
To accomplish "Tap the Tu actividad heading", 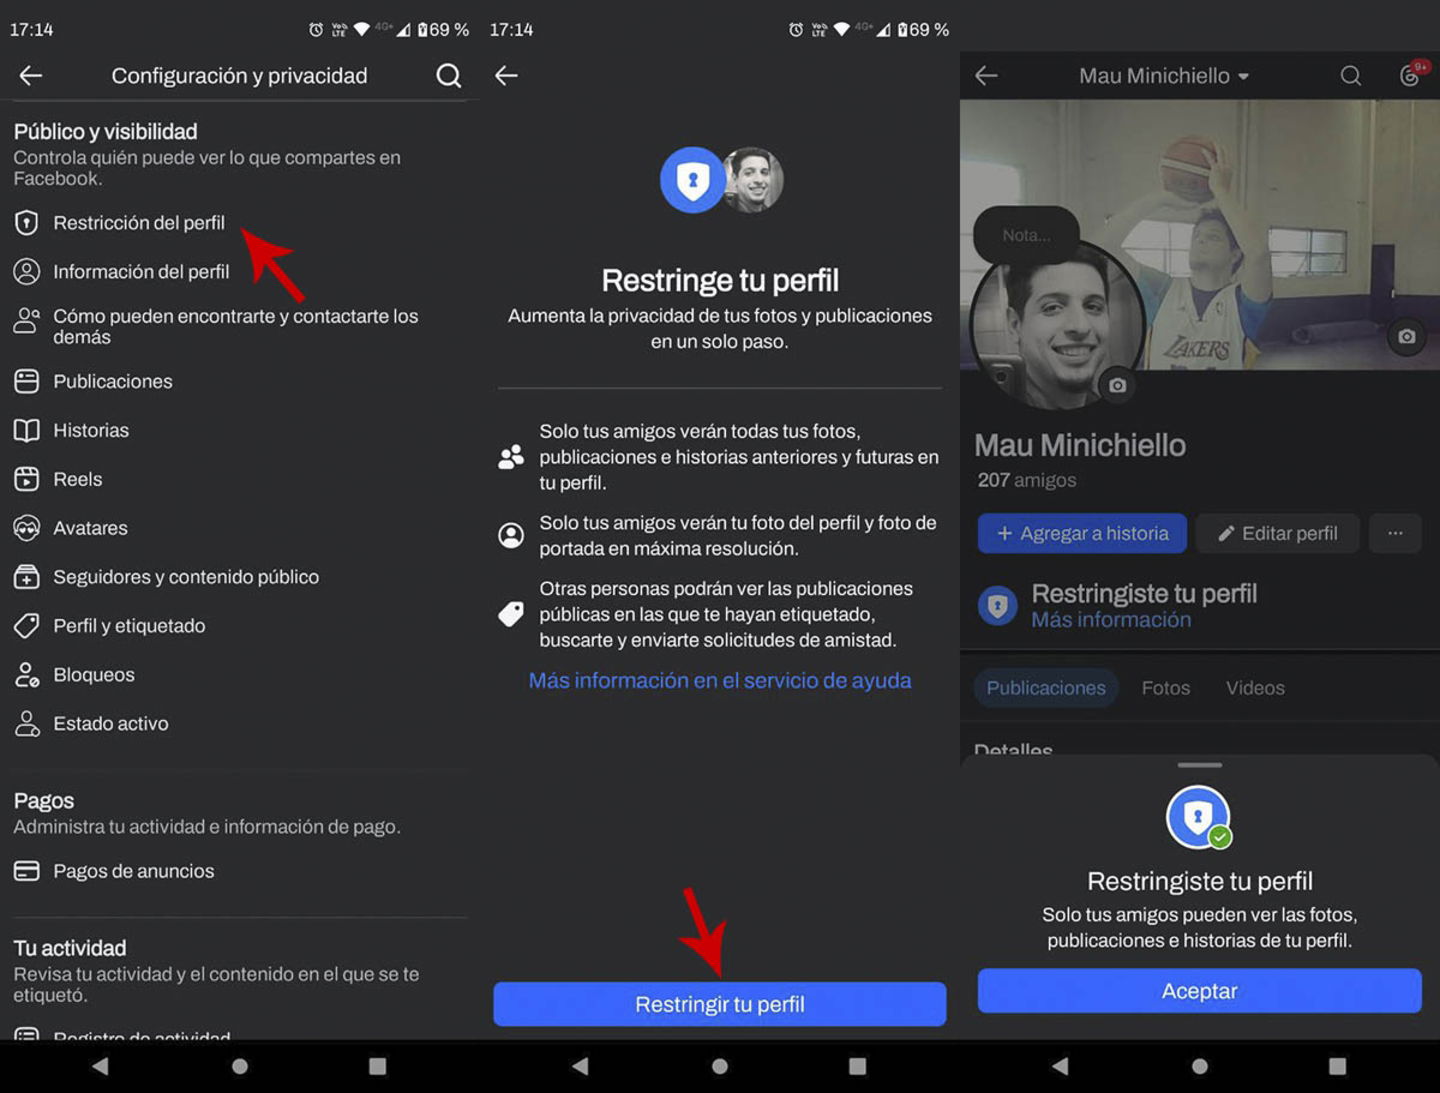I will [x=70, y=948].
